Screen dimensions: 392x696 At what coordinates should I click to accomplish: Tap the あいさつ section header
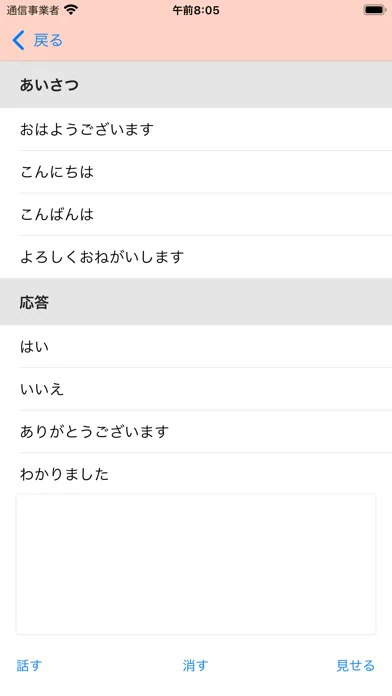pyautogui.click(x=196, y=84)
